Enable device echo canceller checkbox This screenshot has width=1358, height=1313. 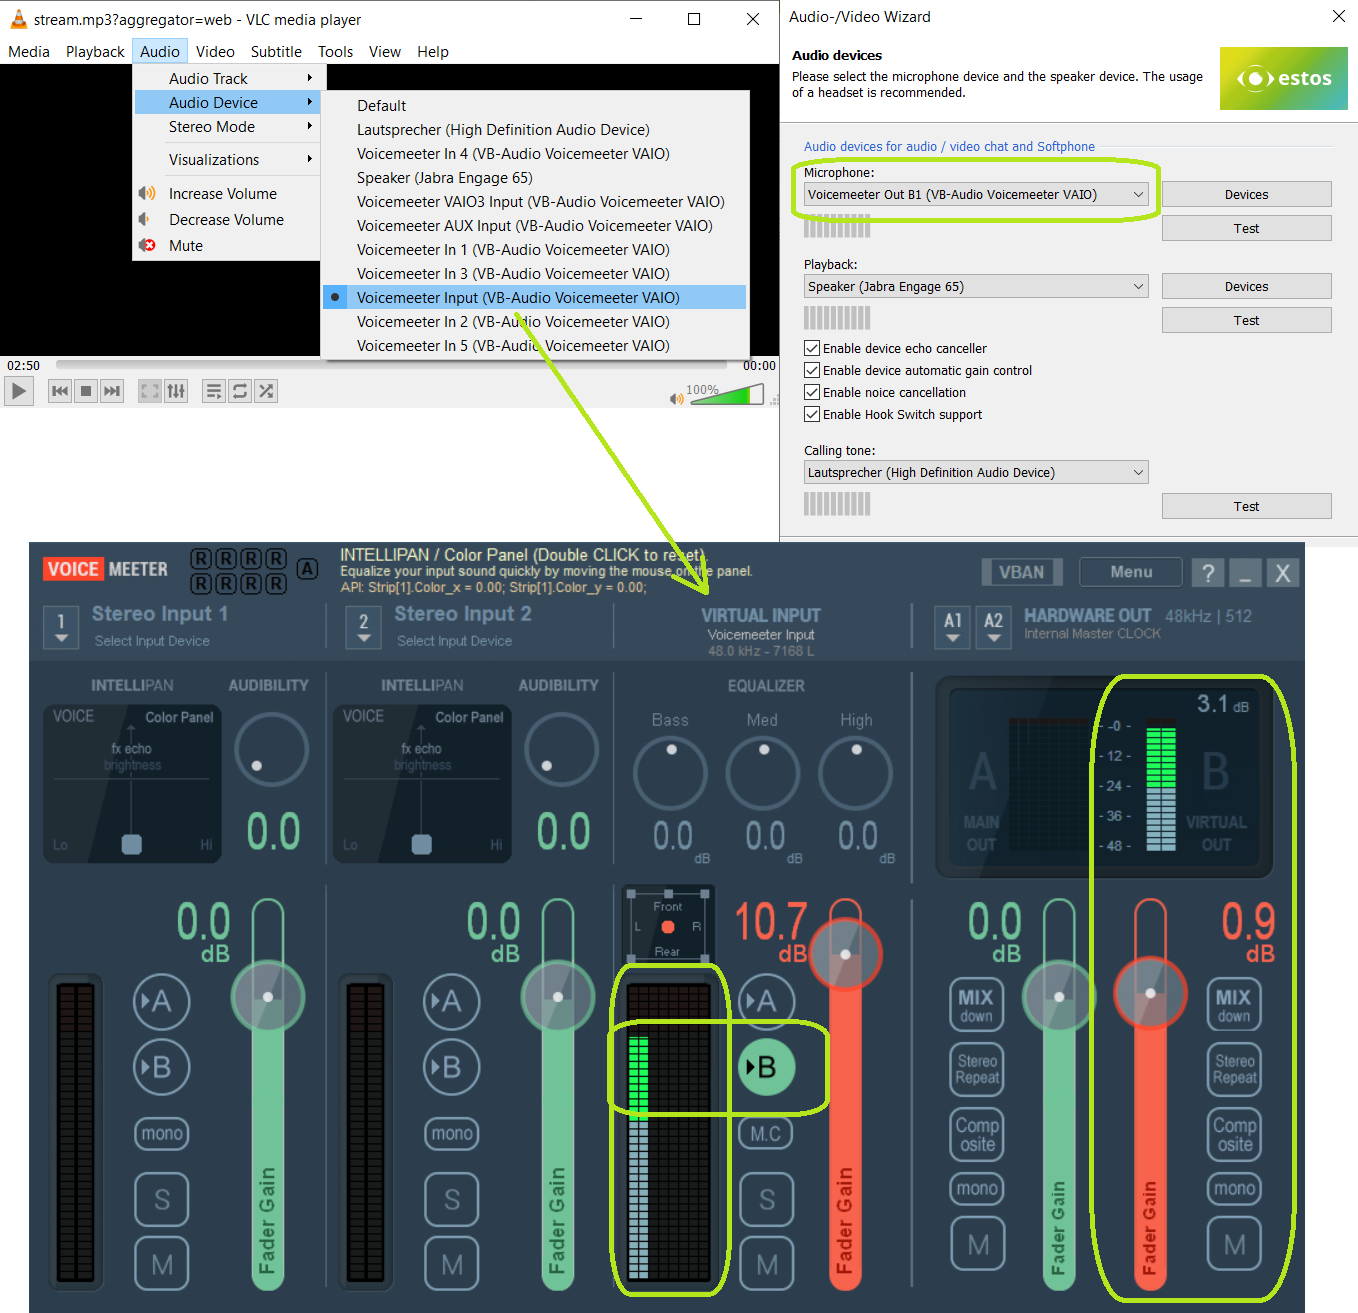point(812,348)
